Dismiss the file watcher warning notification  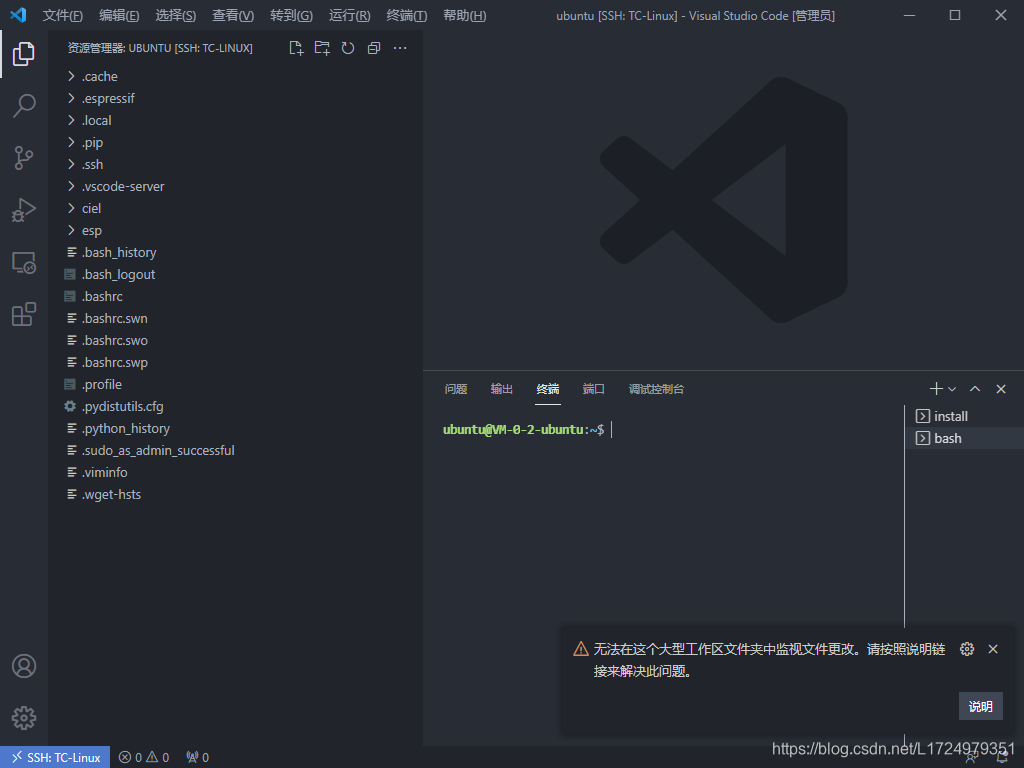tap(993, 649)
